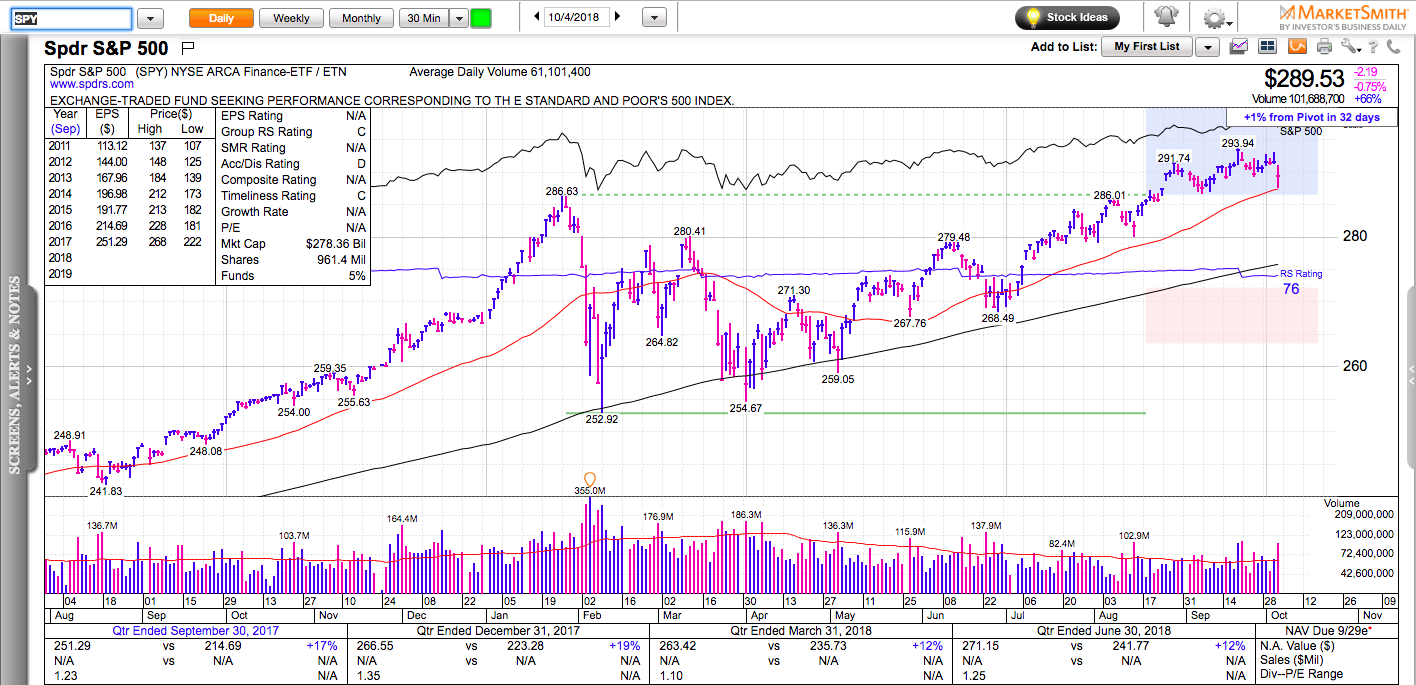Click the $289.53 current price
Viewport: 1416px width, 685px height.
(1304, 78)
